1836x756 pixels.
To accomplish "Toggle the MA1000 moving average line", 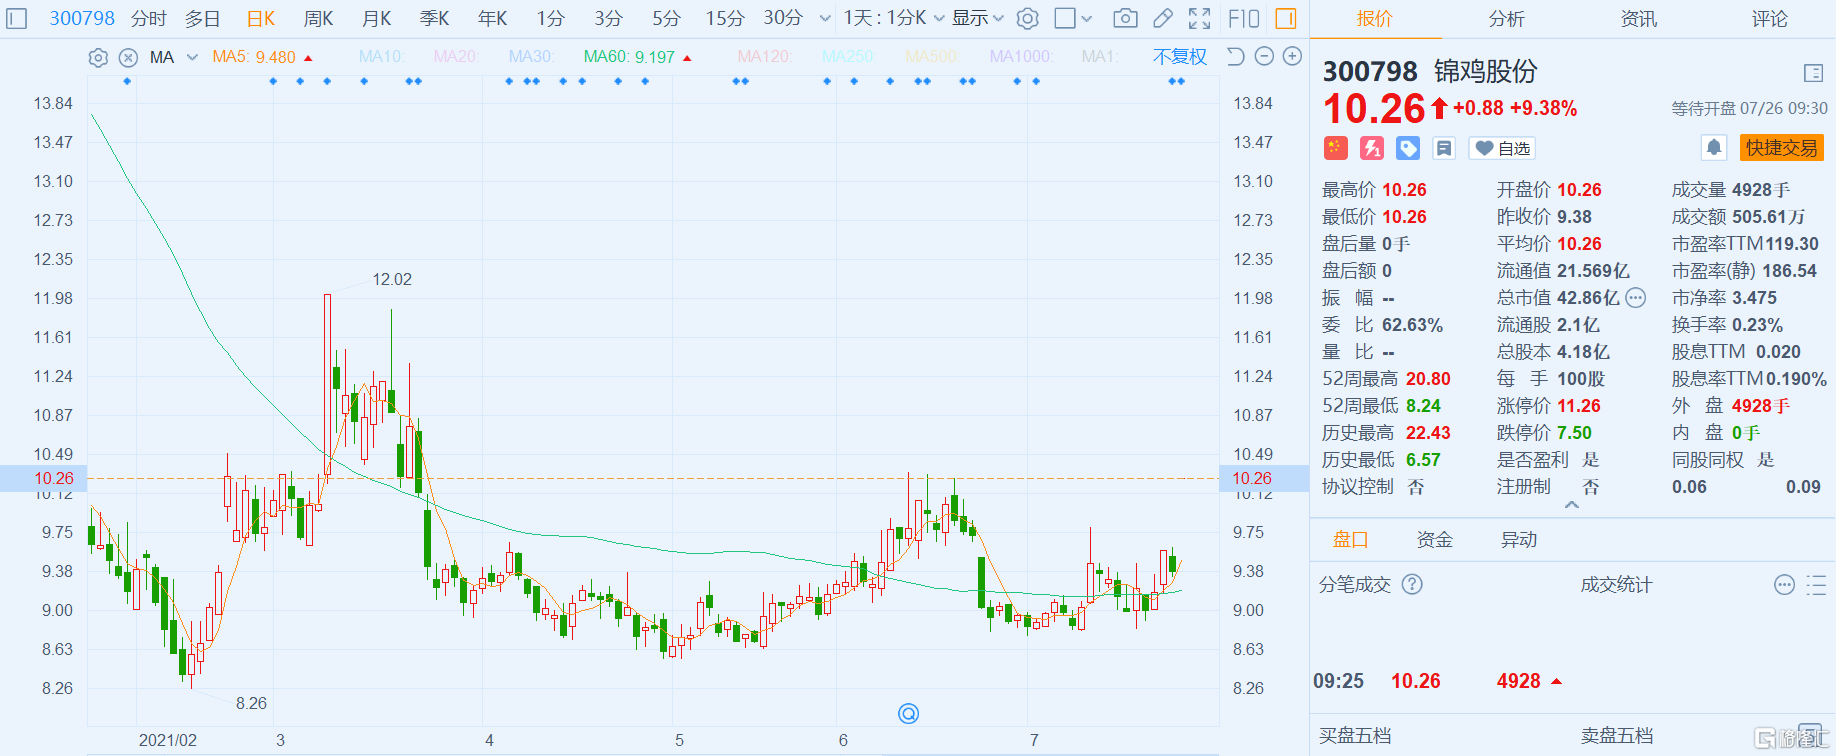I will point(1020,57).
